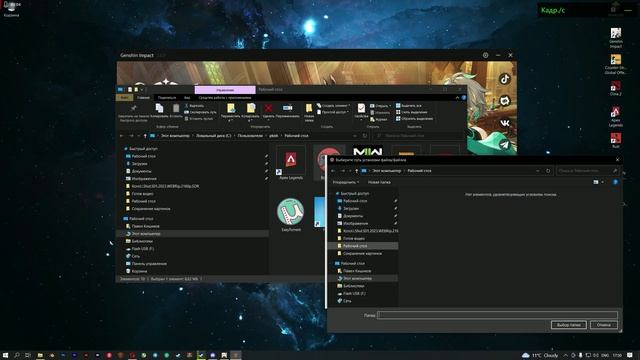Switch to the View (Вид) ribbon tab
Viewport: 640px width, 360px height.
(x=187, y=98)
